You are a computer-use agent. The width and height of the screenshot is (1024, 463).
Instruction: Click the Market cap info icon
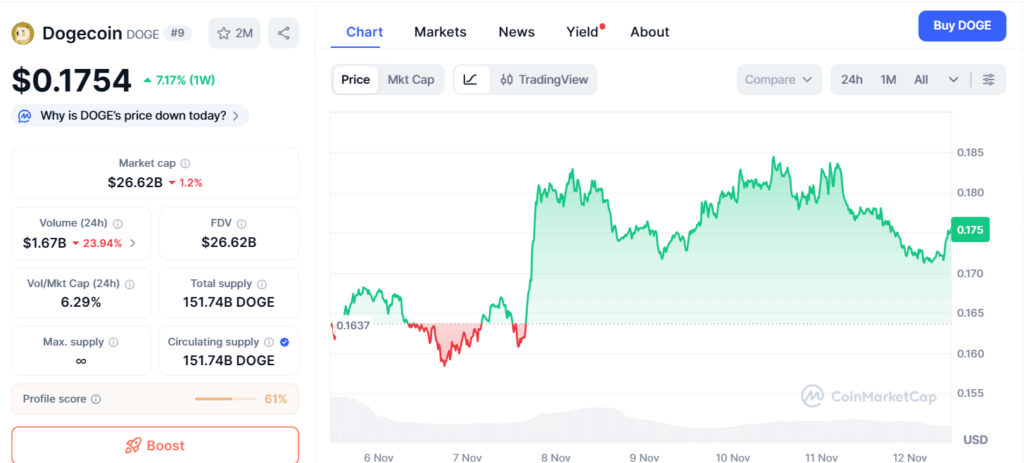click(185, 163)
